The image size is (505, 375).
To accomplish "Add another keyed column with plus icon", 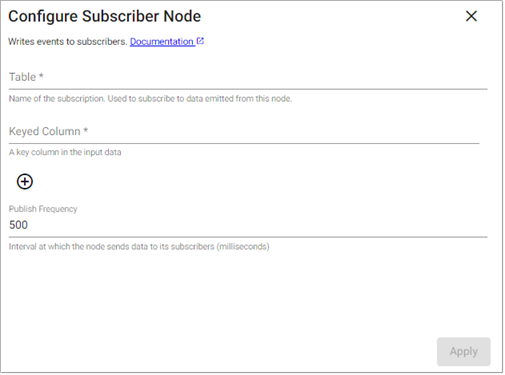I will [x=25, y=182].
